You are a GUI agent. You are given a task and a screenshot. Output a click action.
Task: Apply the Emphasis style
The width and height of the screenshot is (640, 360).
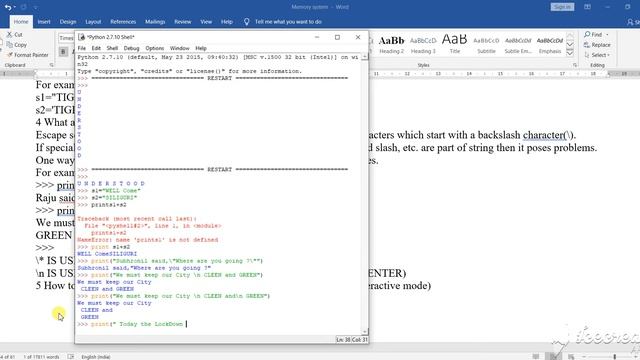point(550,45)
